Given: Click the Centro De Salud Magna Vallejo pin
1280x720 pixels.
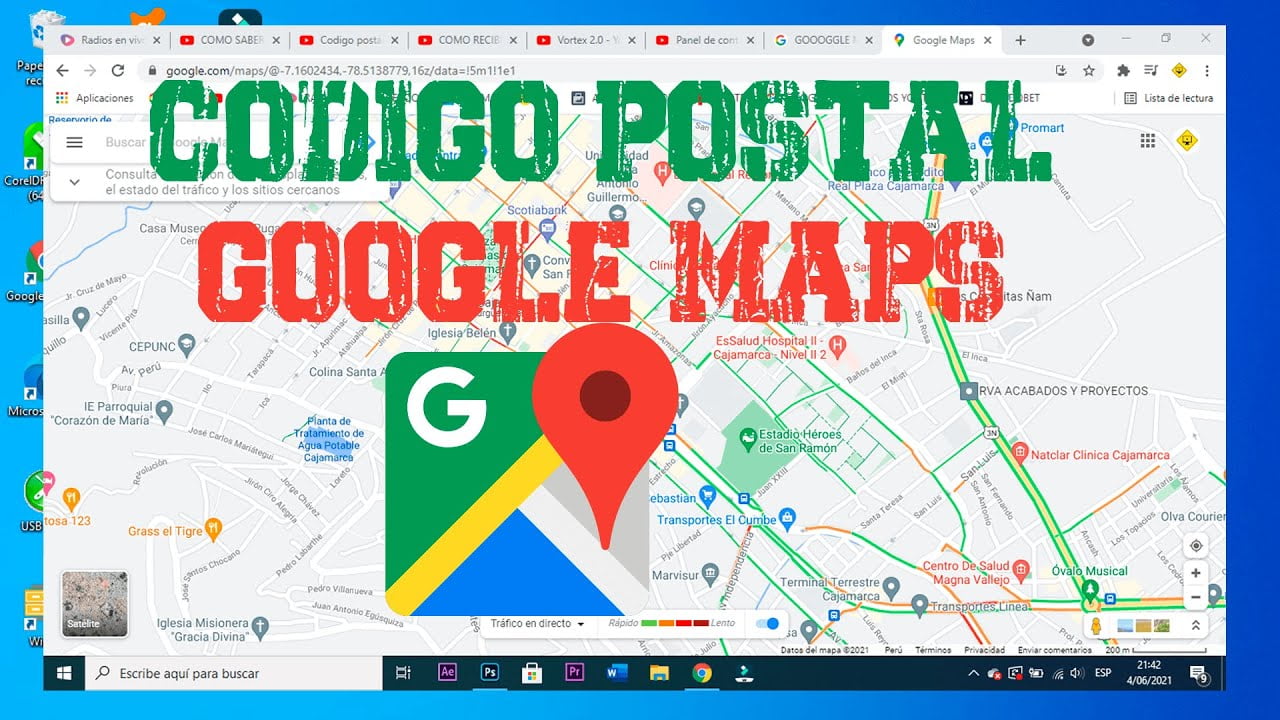Looking at the screenshot, I should pos(1020,570).
